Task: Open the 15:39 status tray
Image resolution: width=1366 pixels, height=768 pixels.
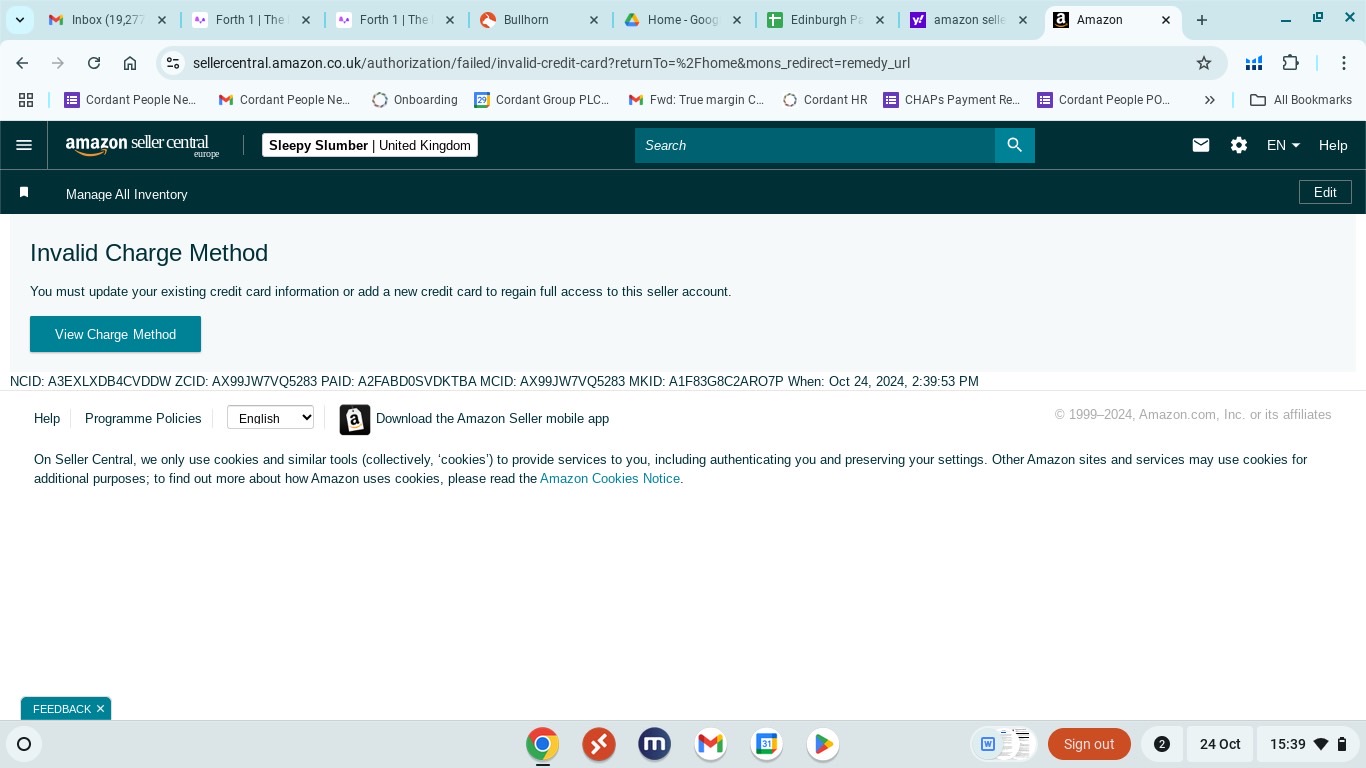Action: pos(1309,744)
